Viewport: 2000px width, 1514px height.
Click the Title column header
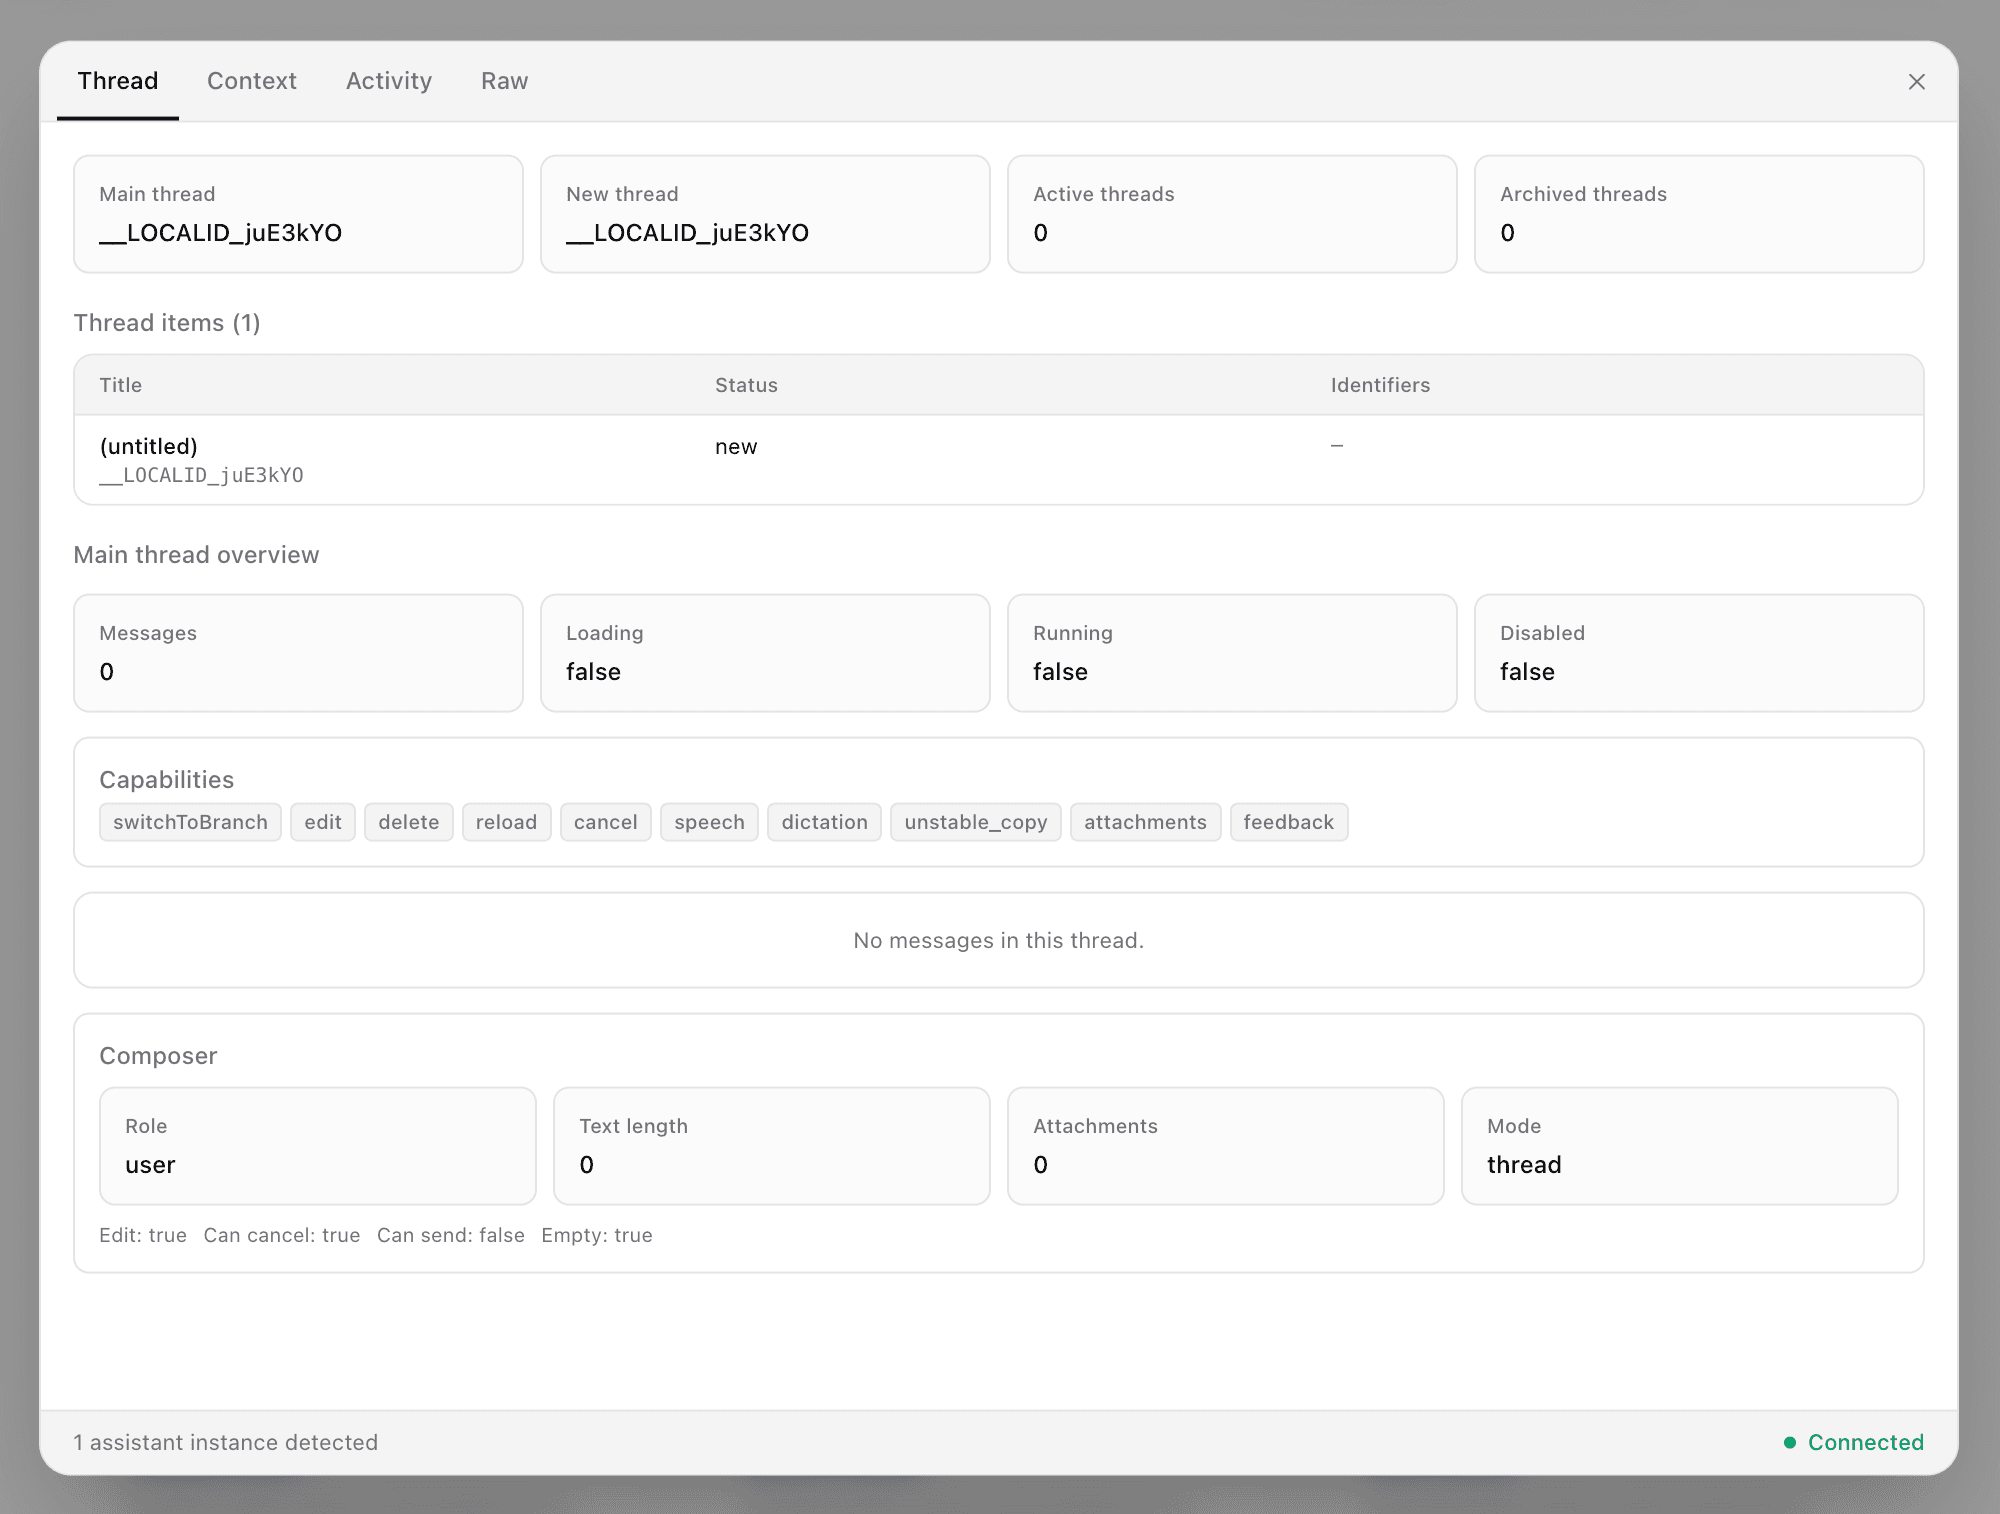[x=121, y=385]
